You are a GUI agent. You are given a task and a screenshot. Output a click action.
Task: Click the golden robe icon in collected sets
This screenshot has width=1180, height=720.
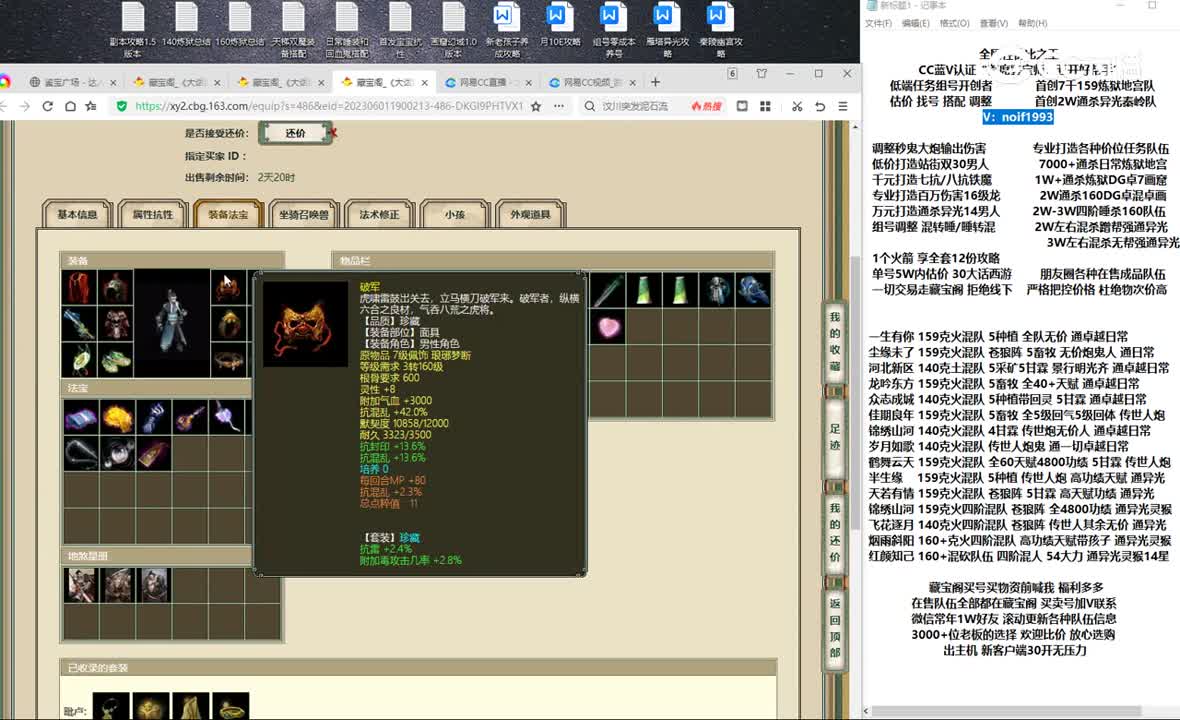(x=191, y=707)
